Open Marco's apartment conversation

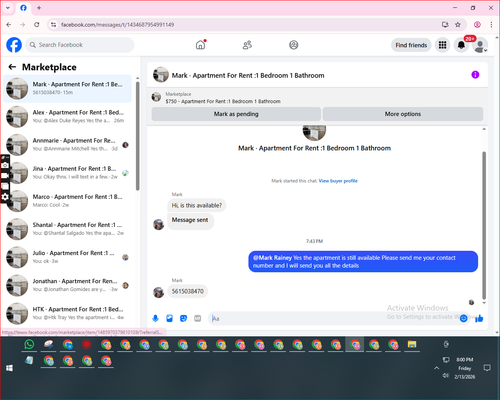[68, 201]
